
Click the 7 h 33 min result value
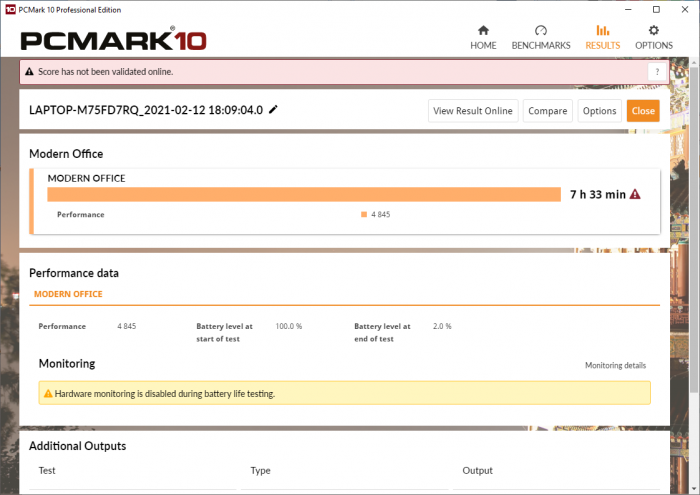[598, 195]
